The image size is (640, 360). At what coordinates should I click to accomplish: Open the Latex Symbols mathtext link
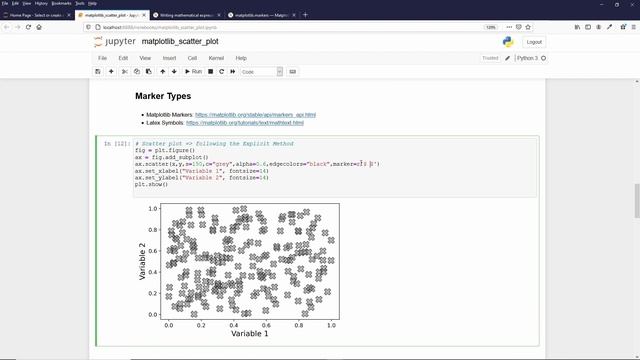pyautogui.click(x=245, y=122)
